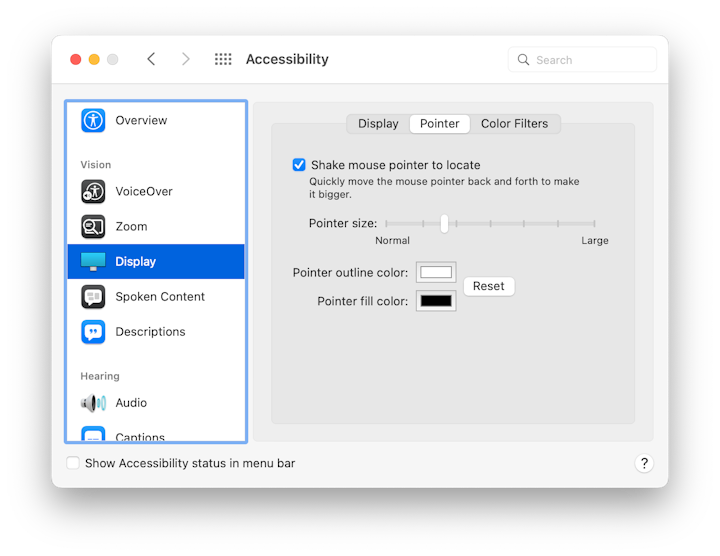Select the Spoken Content speech icon
Viewport: 720px width, 556px height.
click(x=94, y=297)
